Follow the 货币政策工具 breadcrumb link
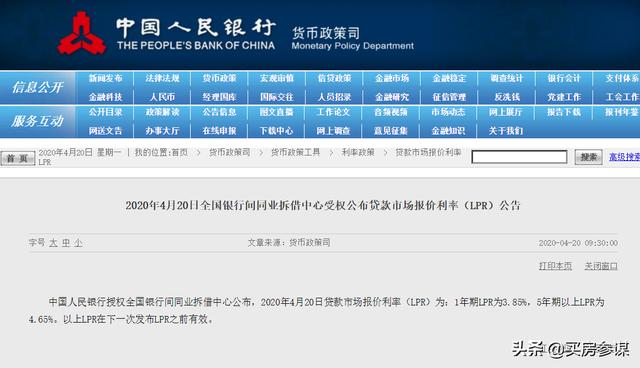The image size is (640, 368). pyautogui.click(x=296, y=152)
